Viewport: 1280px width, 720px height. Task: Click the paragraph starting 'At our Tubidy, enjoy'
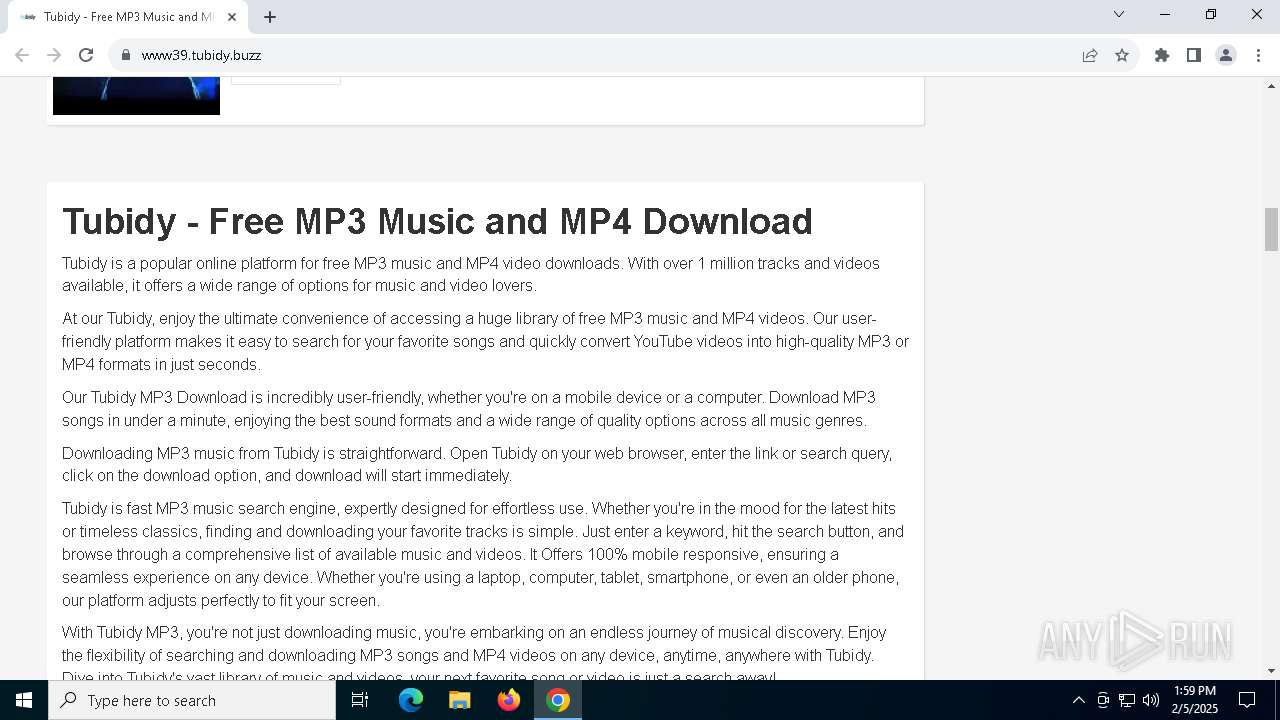[x=485, y=341]
